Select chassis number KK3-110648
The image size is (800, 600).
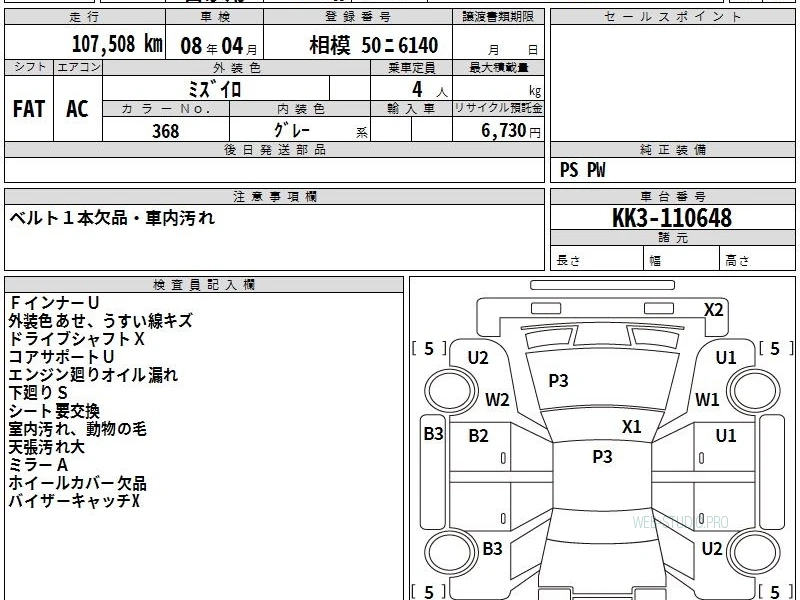tap(672, 218)
